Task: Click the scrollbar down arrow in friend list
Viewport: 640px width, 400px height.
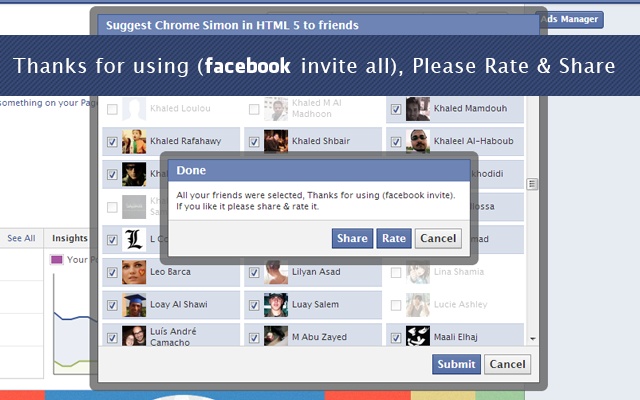Action: click(533, 338)
